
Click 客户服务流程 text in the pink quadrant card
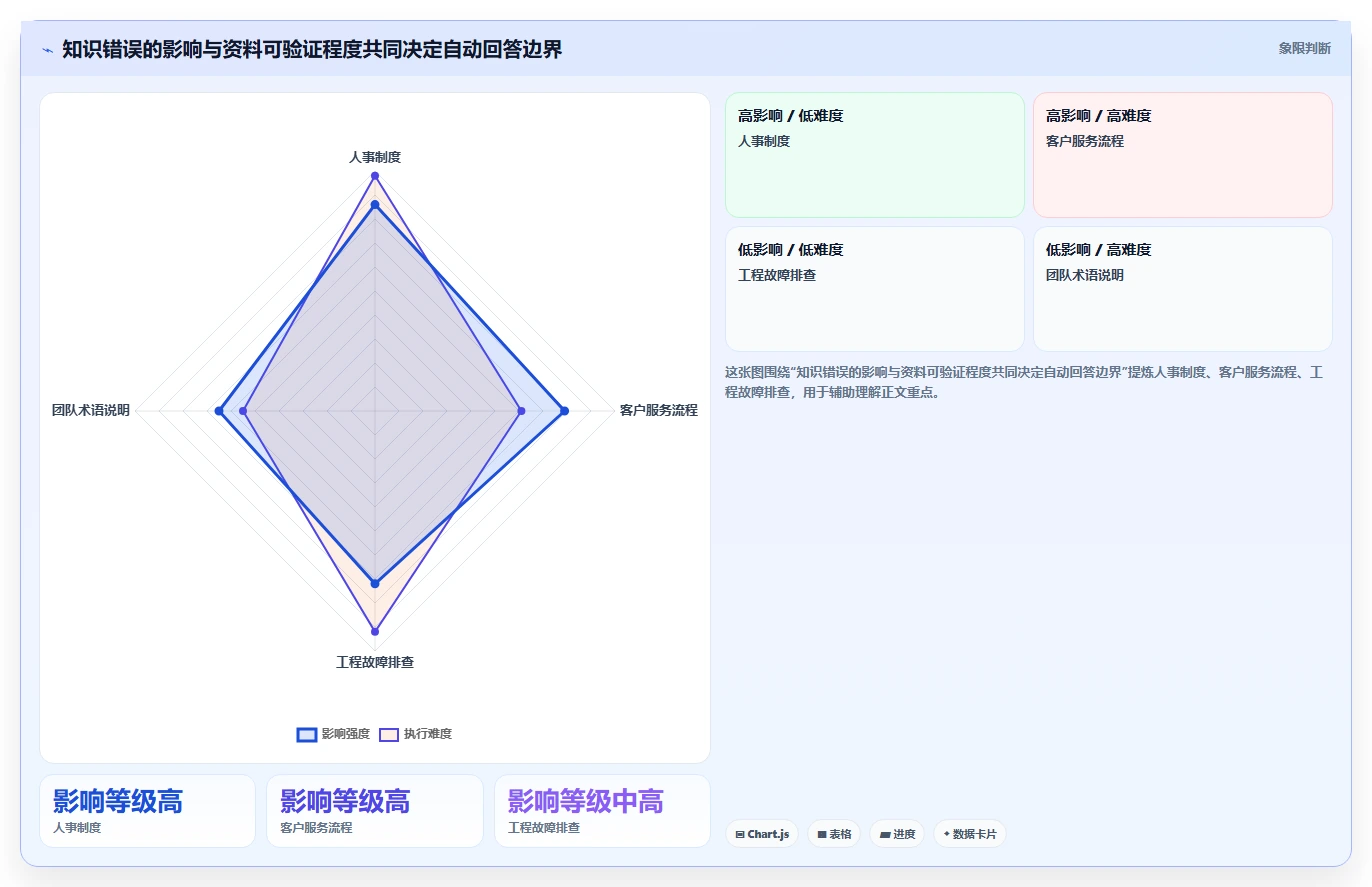pyautogui.click(x=1085, y=141)
